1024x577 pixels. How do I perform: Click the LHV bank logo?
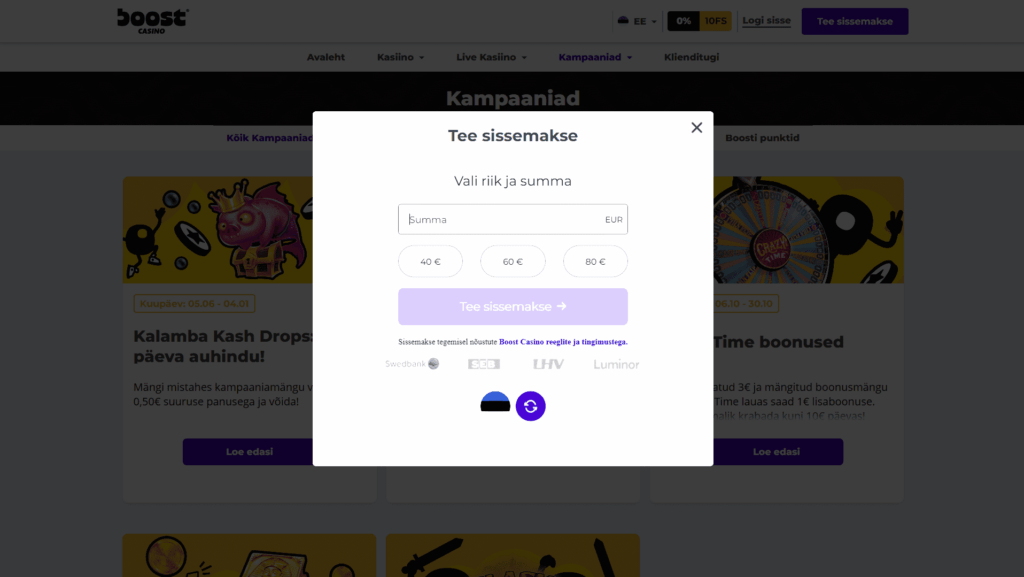[x=548, y=364]
